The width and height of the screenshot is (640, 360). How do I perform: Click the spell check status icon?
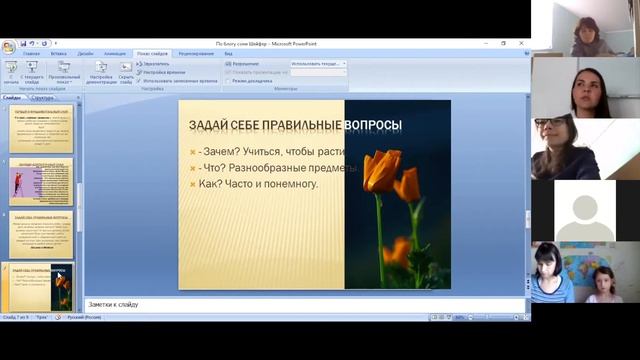click(x=58, y=317)
